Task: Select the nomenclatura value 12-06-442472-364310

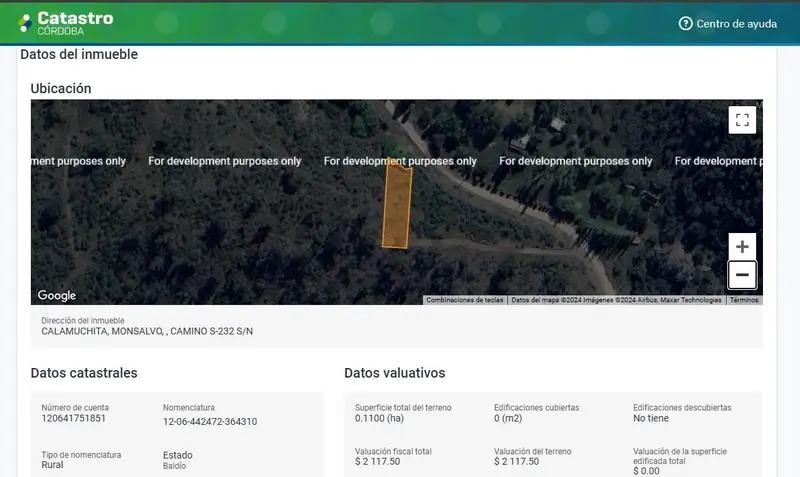Action: pos(210,422)
